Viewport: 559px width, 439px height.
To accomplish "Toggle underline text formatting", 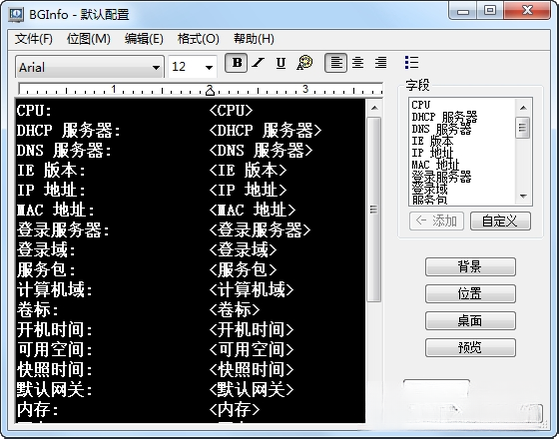I will 281,63.
